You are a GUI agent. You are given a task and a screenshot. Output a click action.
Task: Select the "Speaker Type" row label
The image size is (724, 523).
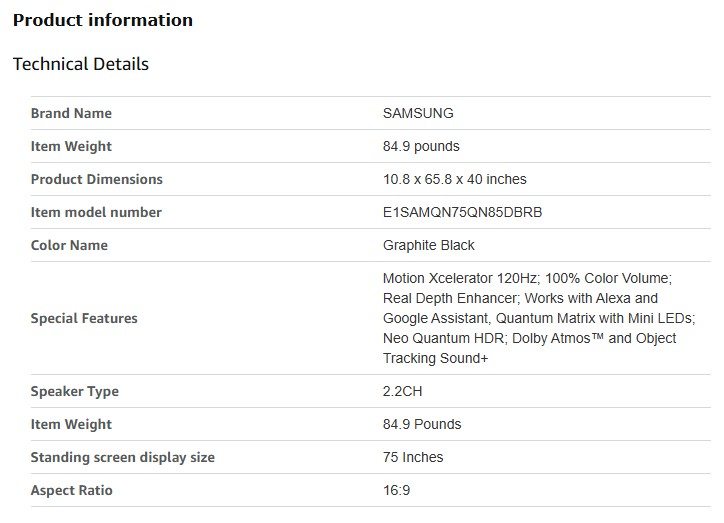coord(75,391)
